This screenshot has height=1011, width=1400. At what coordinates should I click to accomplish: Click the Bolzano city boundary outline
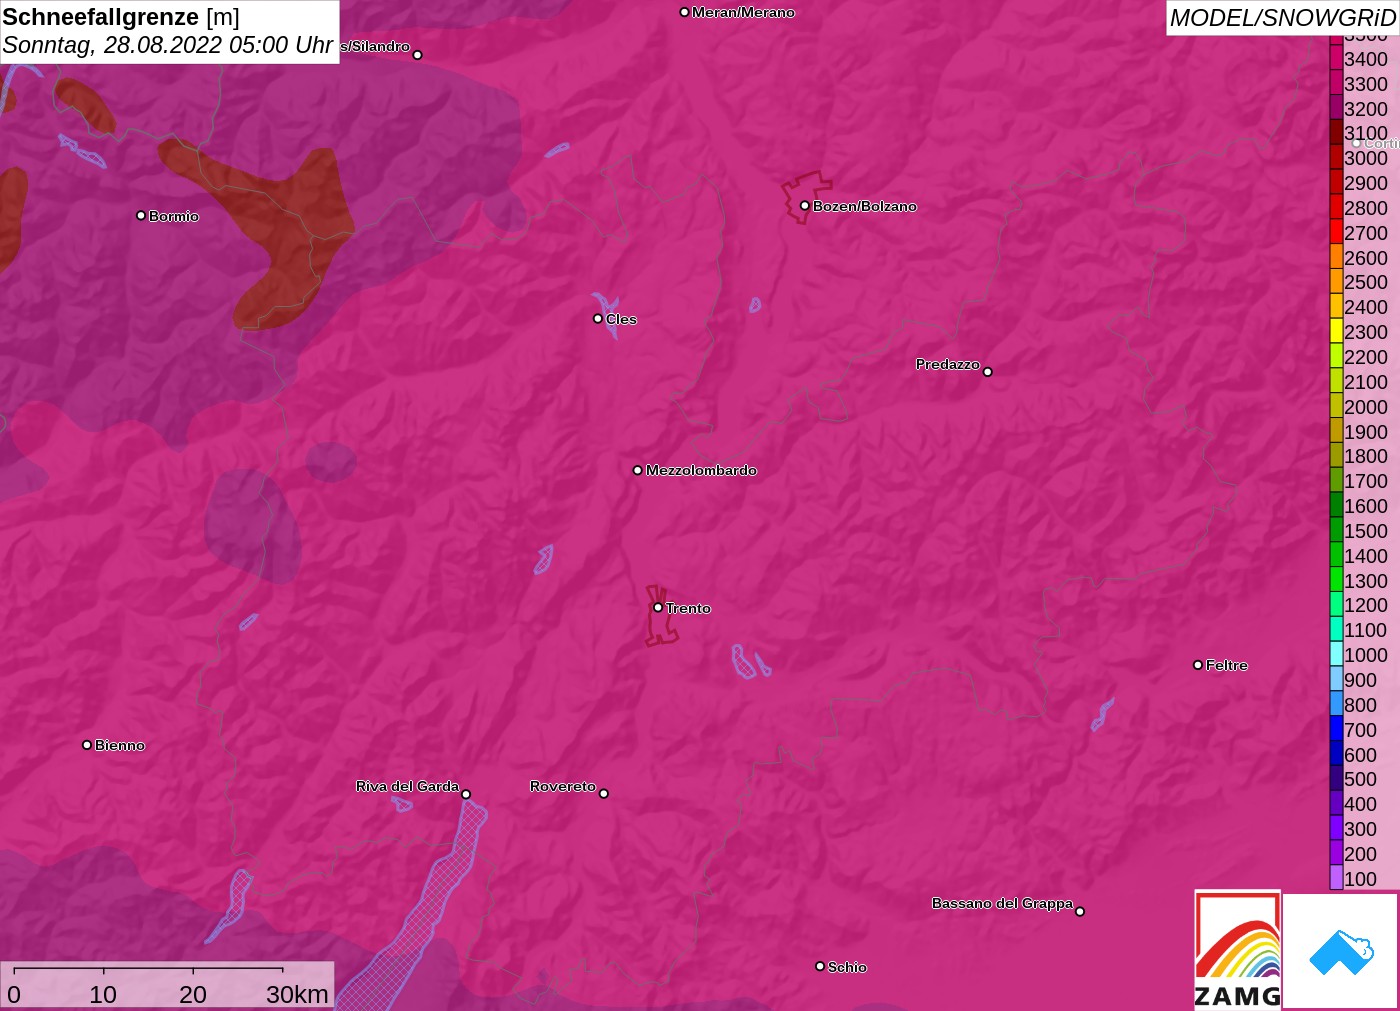pos(806,197)
